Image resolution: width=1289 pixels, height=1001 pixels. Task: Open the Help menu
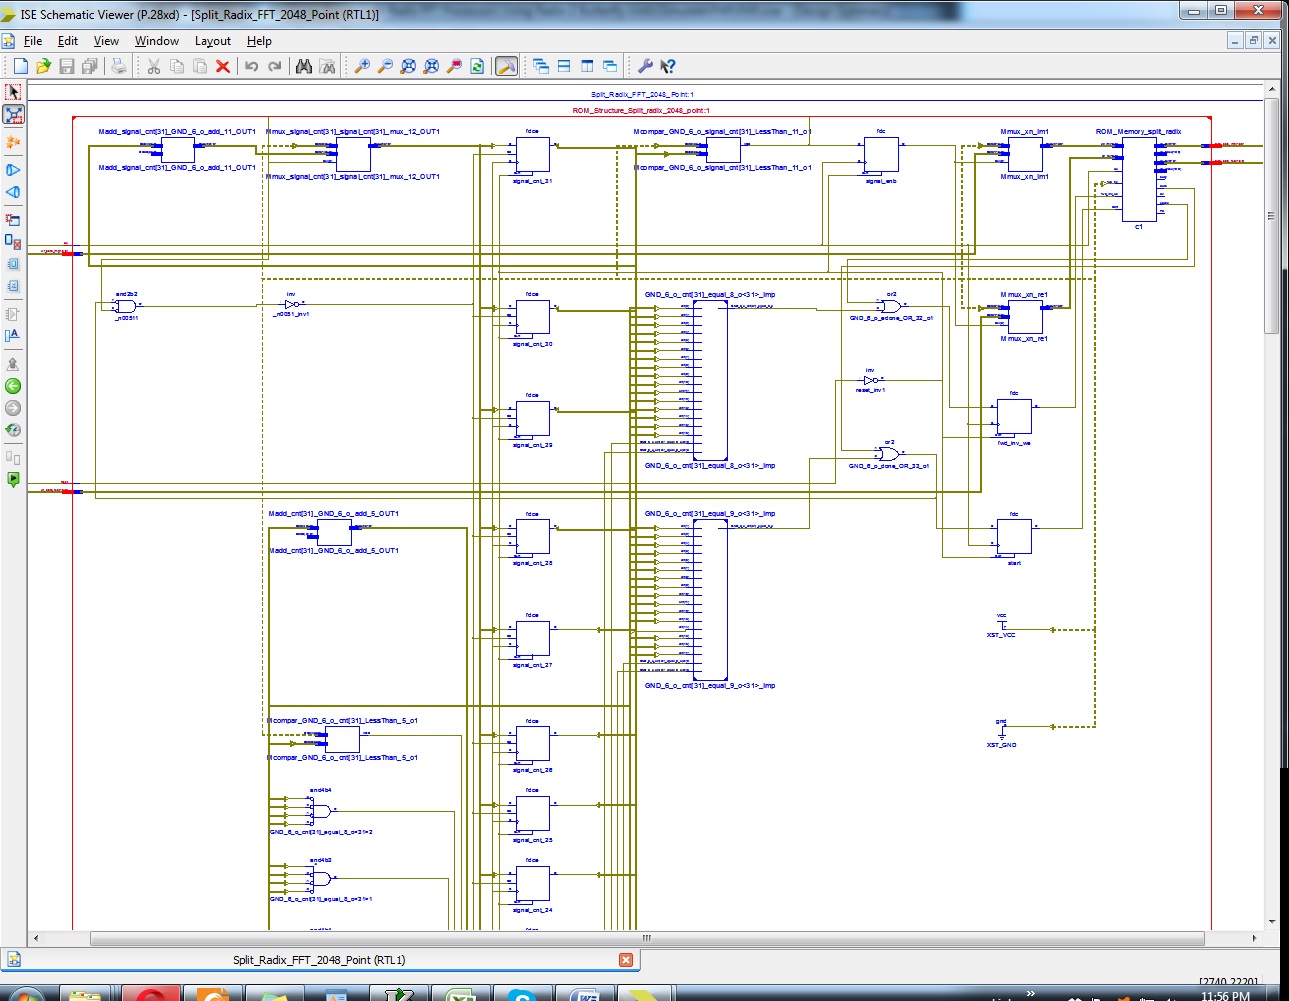[x=259, y=41]
